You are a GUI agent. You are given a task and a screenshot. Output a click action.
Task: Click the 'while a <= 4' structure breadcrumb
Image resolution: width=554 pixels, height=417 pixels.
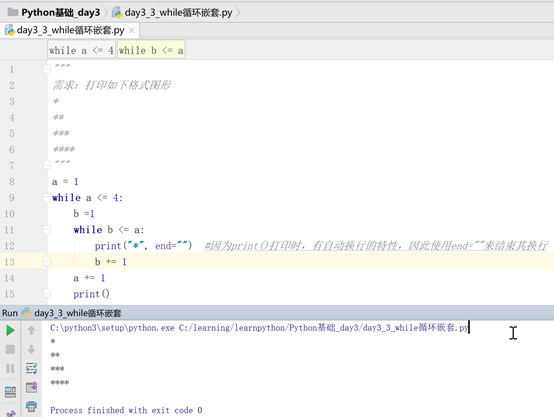coord(81,51)
